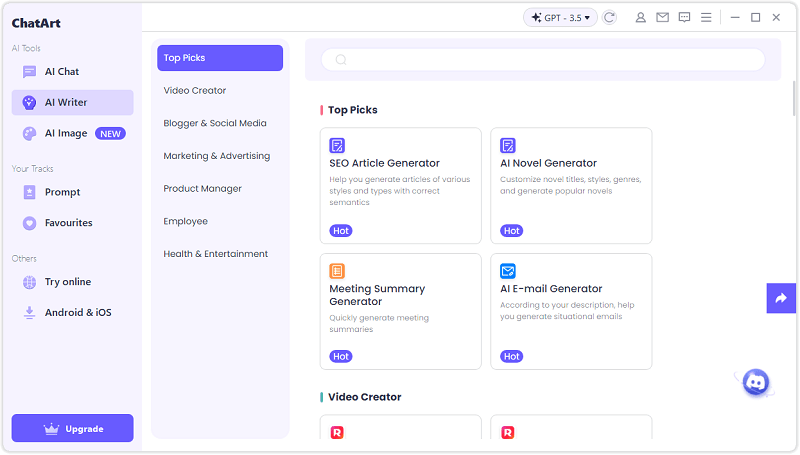Viewport: 800px width, 455px height.
Task: Click the Meeting Summary Generator icon
Action: [337, 271]
